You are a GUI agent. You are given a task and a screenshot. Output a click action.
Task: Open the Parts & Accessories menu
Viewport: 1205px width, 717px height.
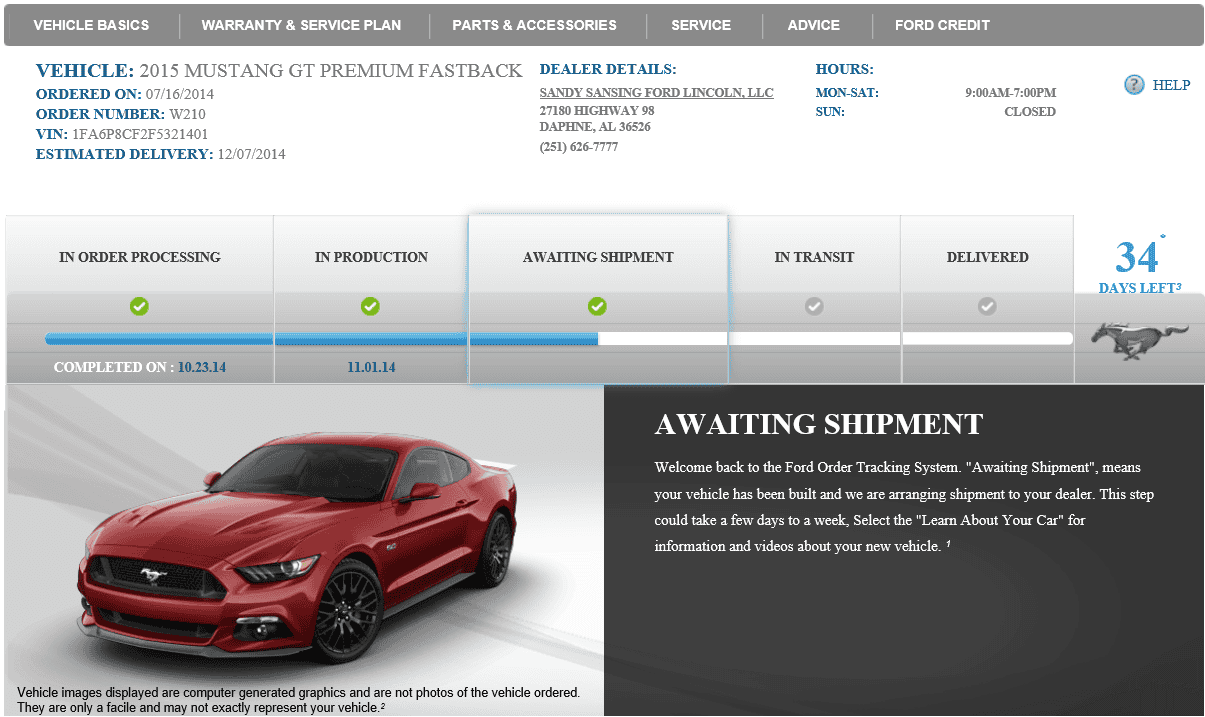click(x=534, y=25)
